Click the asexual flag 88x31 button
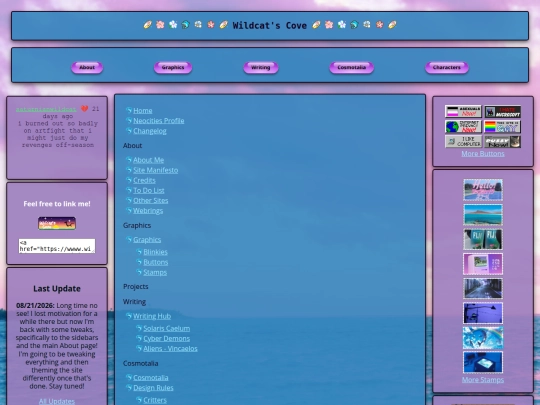 tap(463, 112)
